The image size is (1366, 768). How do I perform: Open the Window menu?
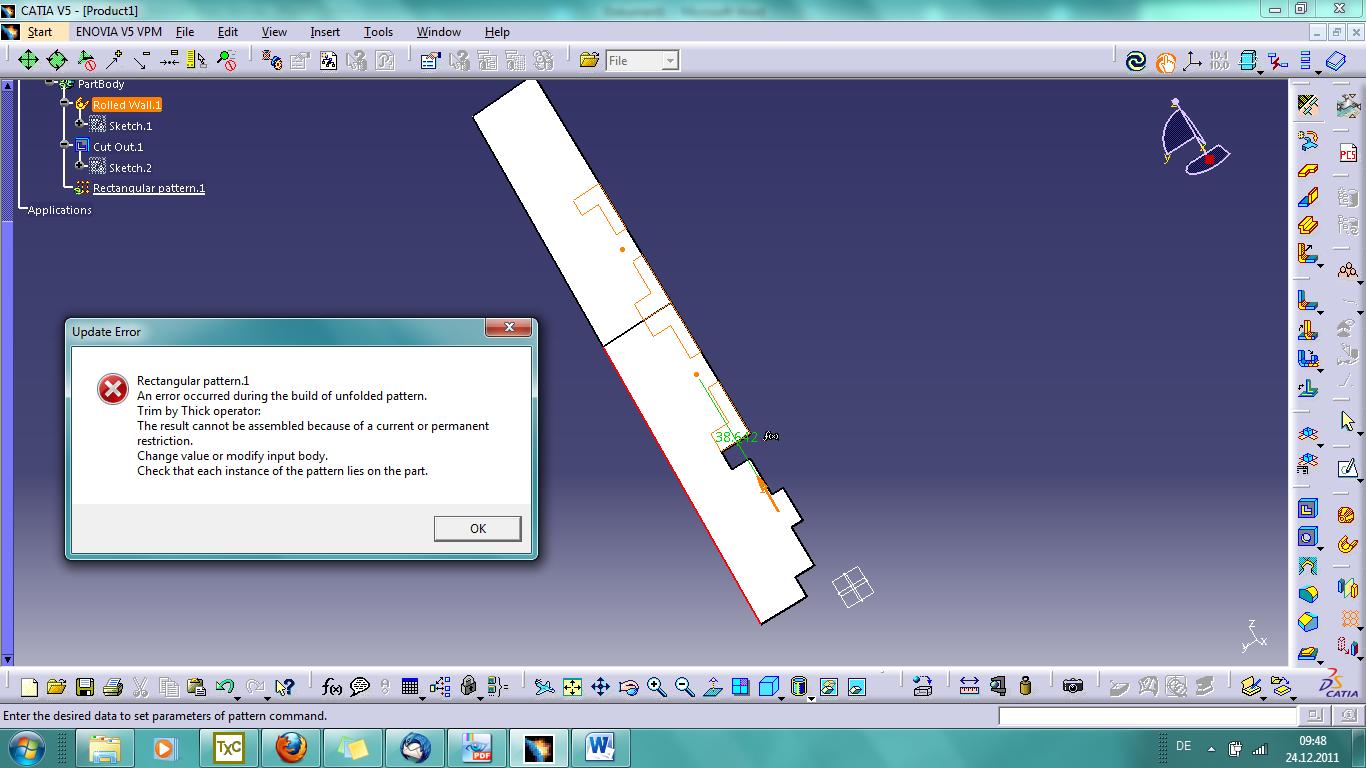(439, 32)
